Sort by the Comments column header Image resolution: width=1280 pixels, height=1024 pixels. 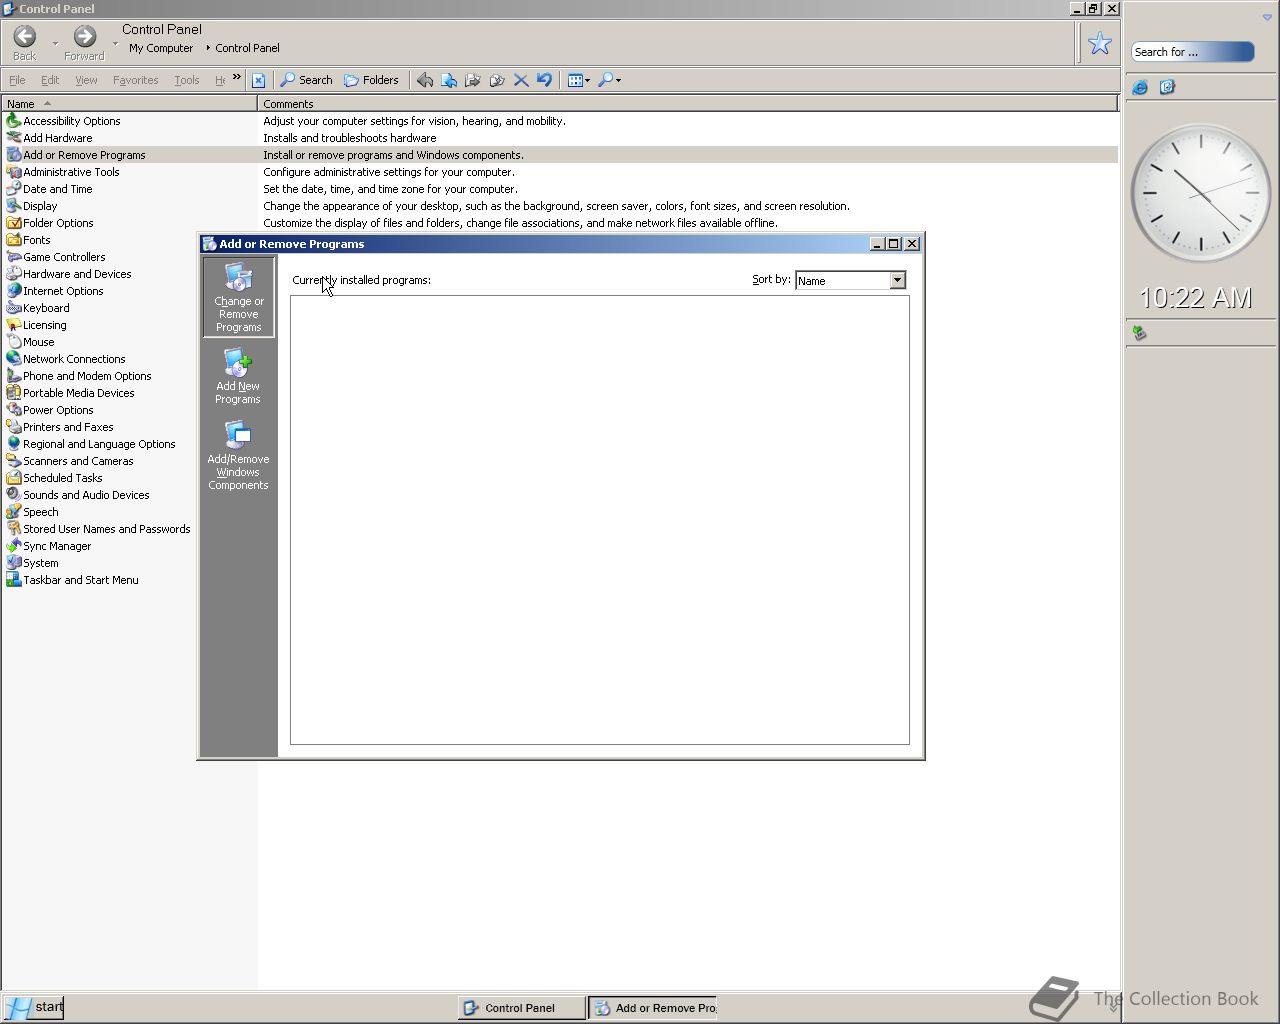coord(688,103)
